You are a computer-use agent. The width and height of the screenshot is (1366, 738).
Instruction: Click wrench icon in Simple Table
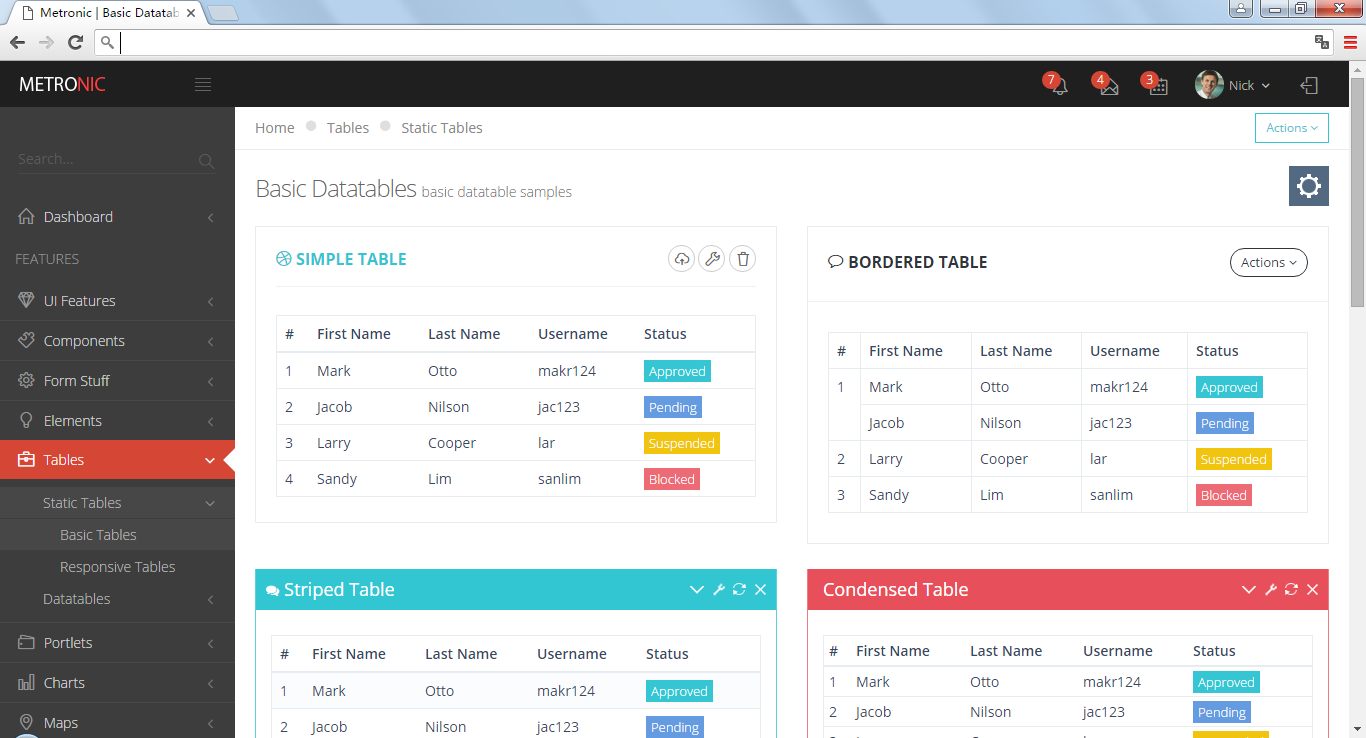pos(711,259)
